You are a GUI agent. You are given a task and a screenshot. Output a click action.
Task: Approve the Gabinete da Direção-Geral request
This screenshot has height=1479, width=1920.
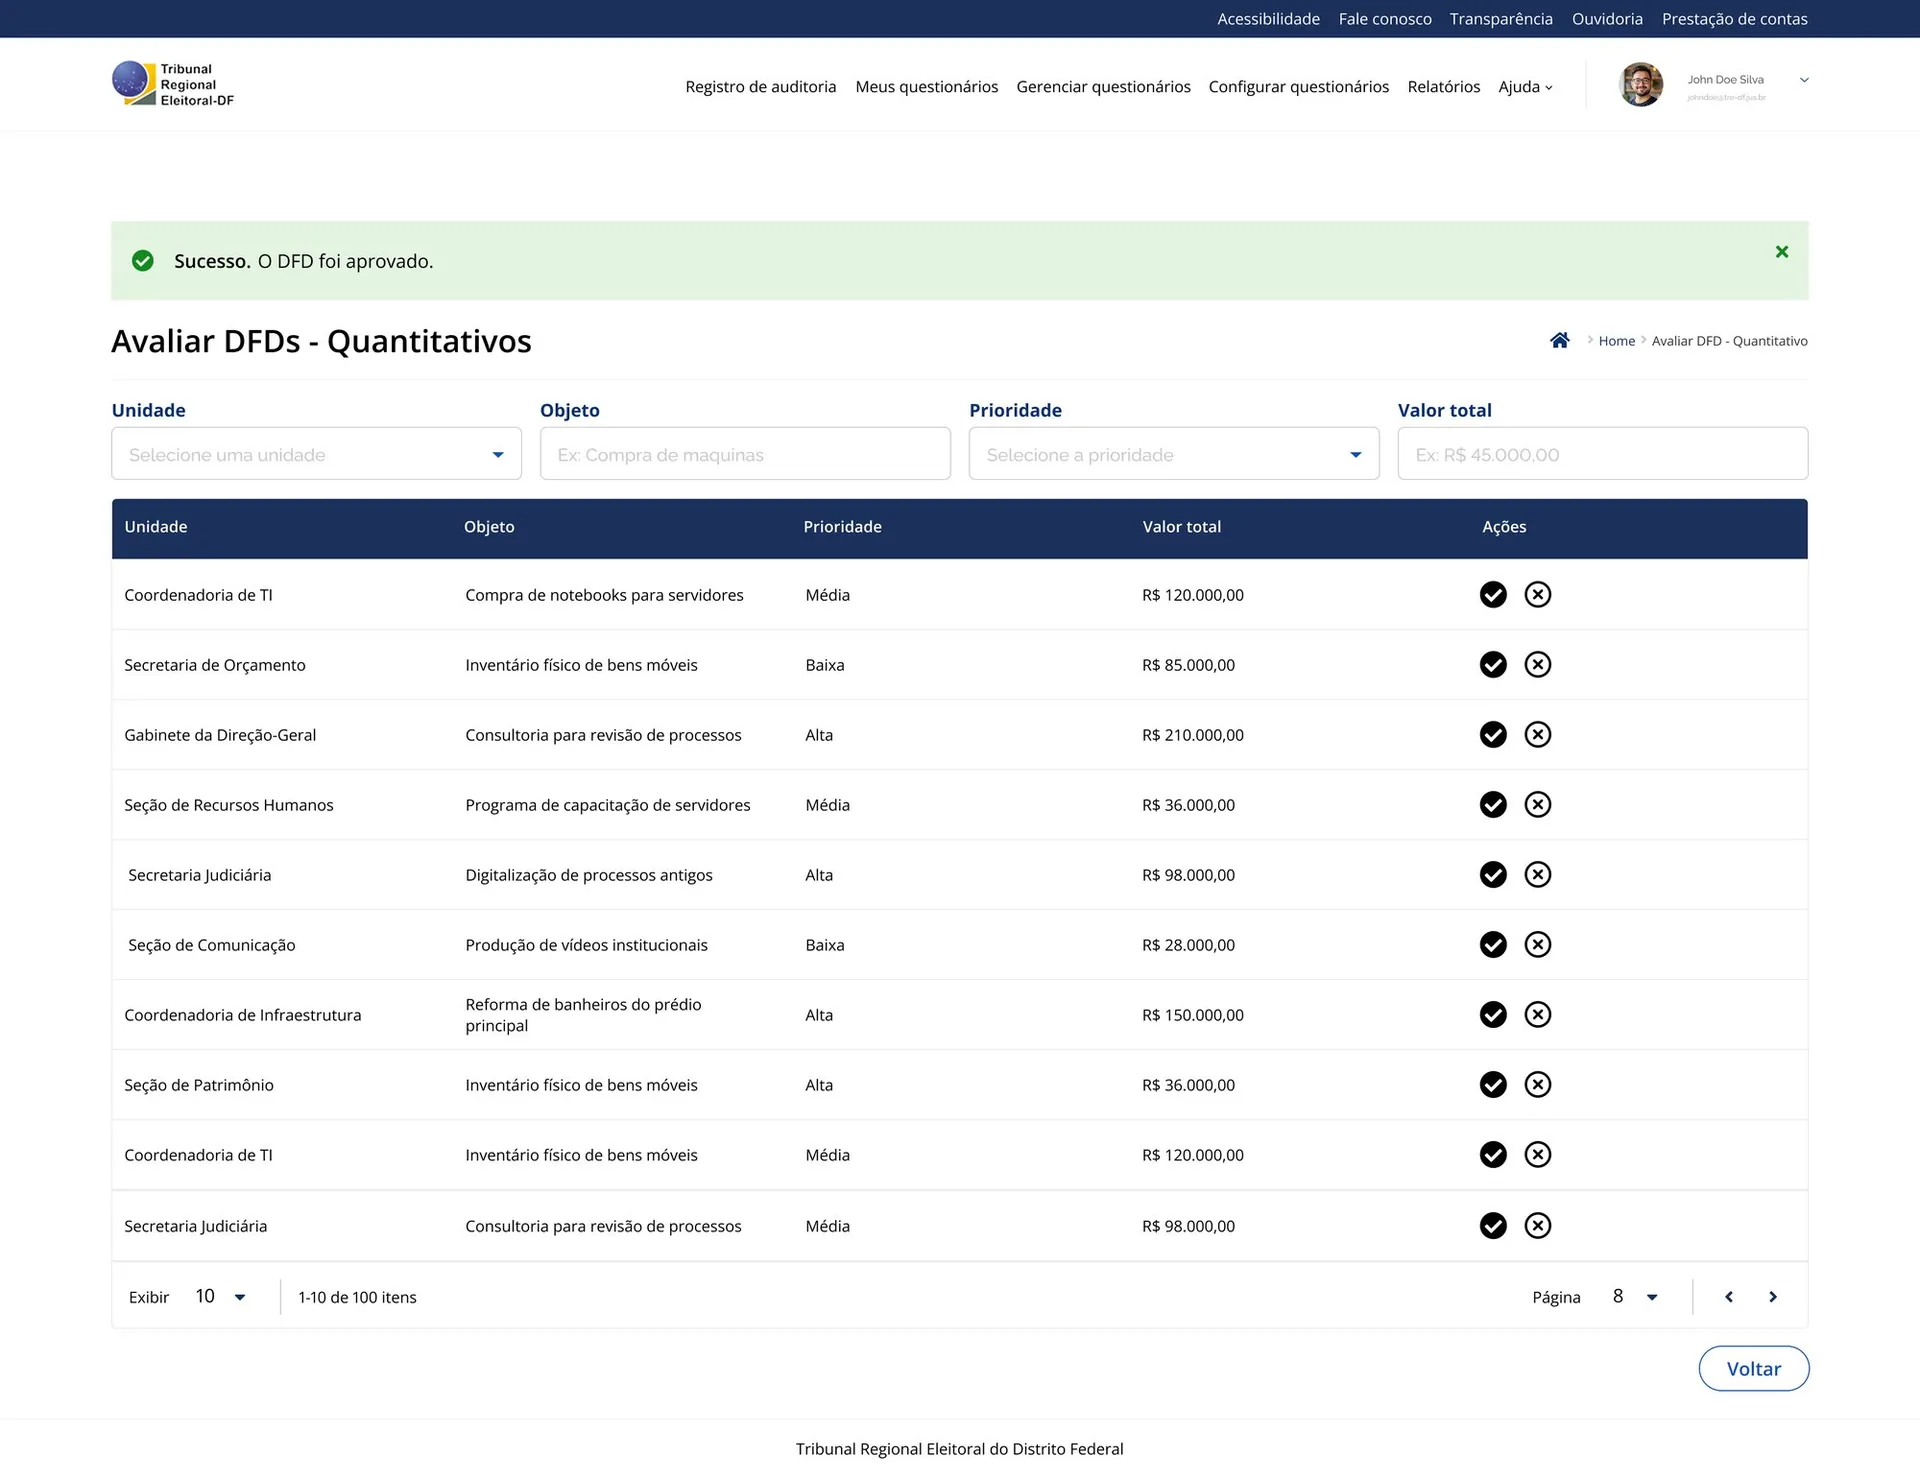point(1493,735)
